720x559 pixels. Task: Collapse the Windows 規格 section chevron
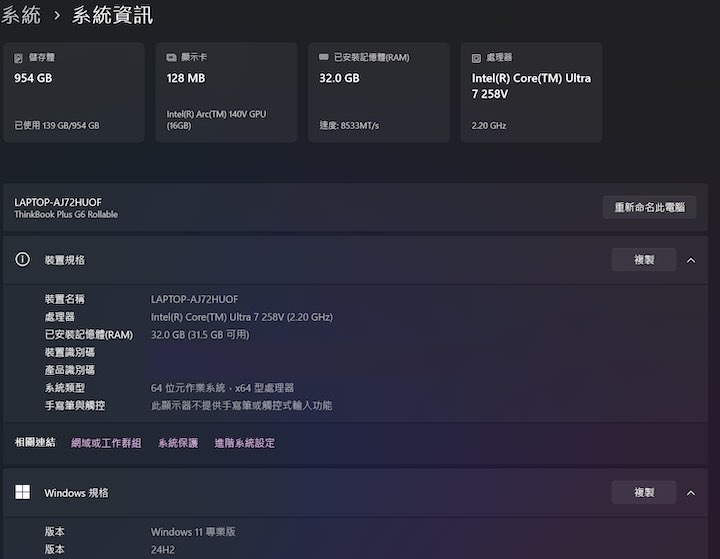tap(691, 493)
